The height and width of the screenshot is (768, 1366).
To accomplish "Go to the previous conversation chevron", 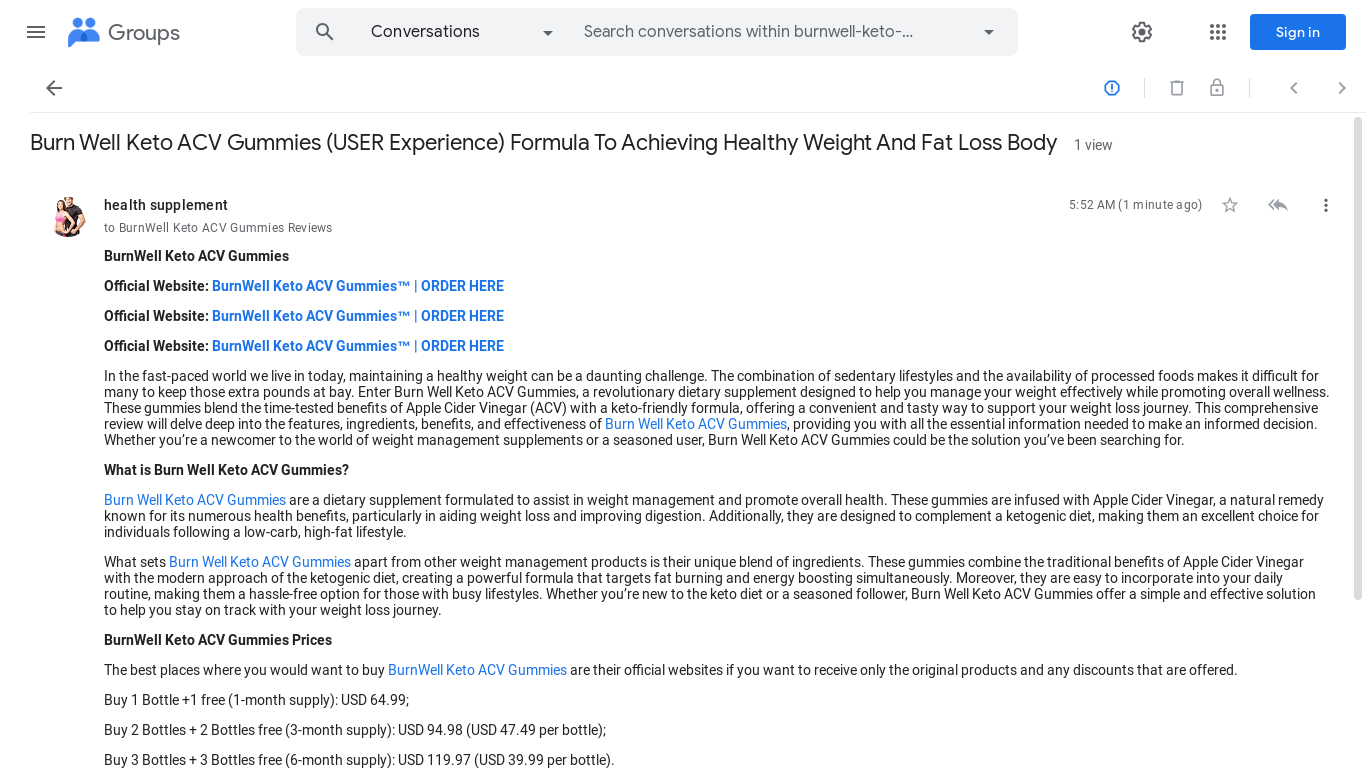I will (1294, 88).
